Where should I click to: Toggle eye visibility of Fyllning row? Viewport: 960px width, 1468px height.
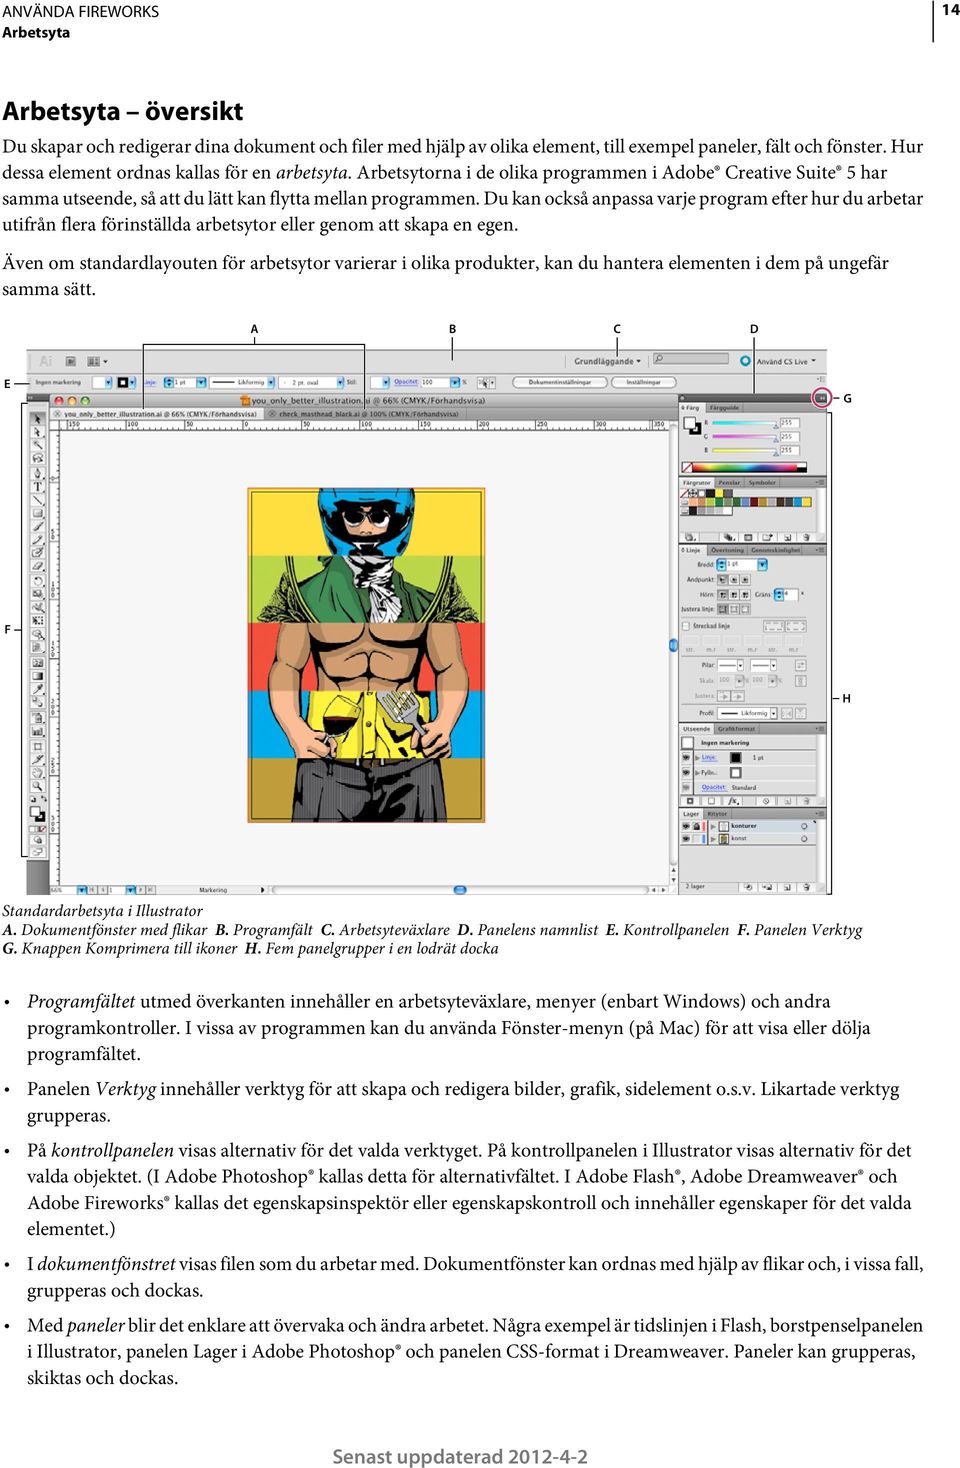686,773
